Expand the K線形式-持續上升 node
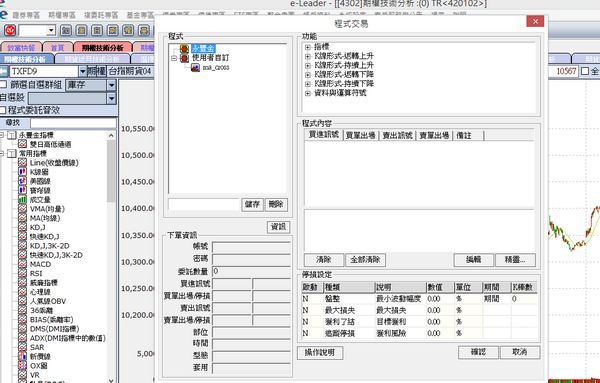600x383 pixels. (x=308, y=65)
